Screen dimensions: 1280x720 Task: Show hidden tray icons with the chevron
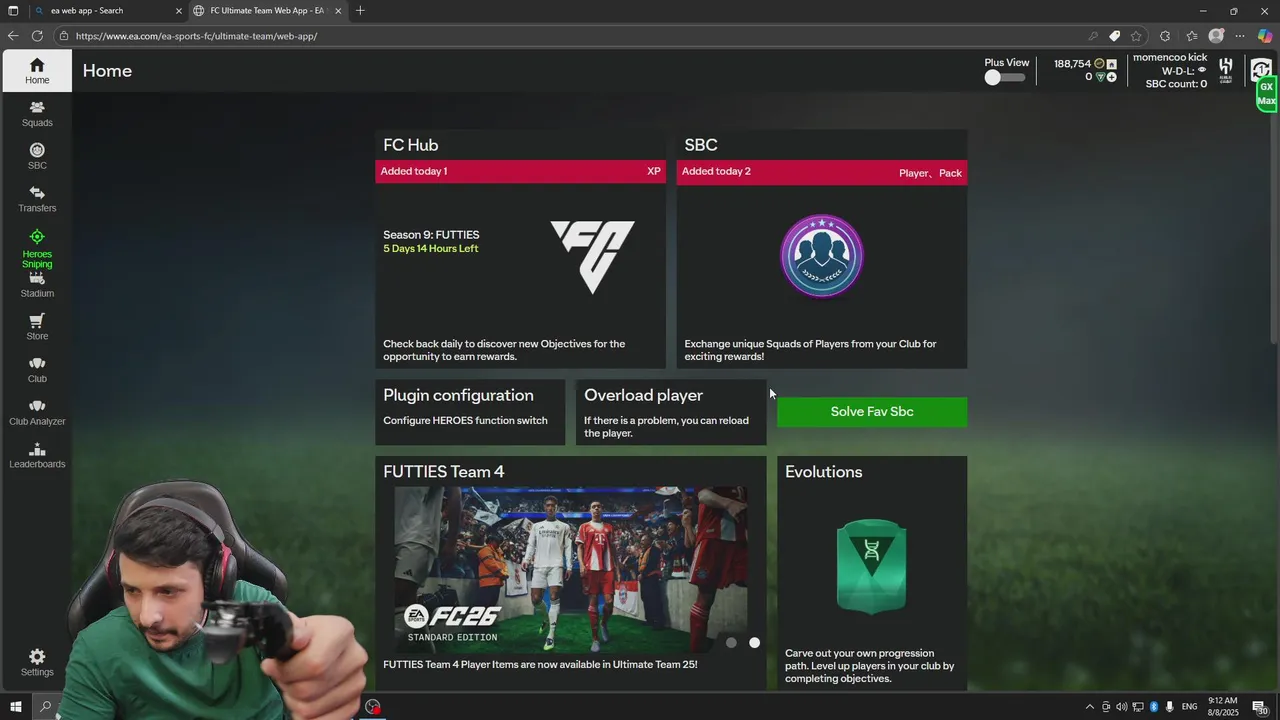coord(1090,707)
